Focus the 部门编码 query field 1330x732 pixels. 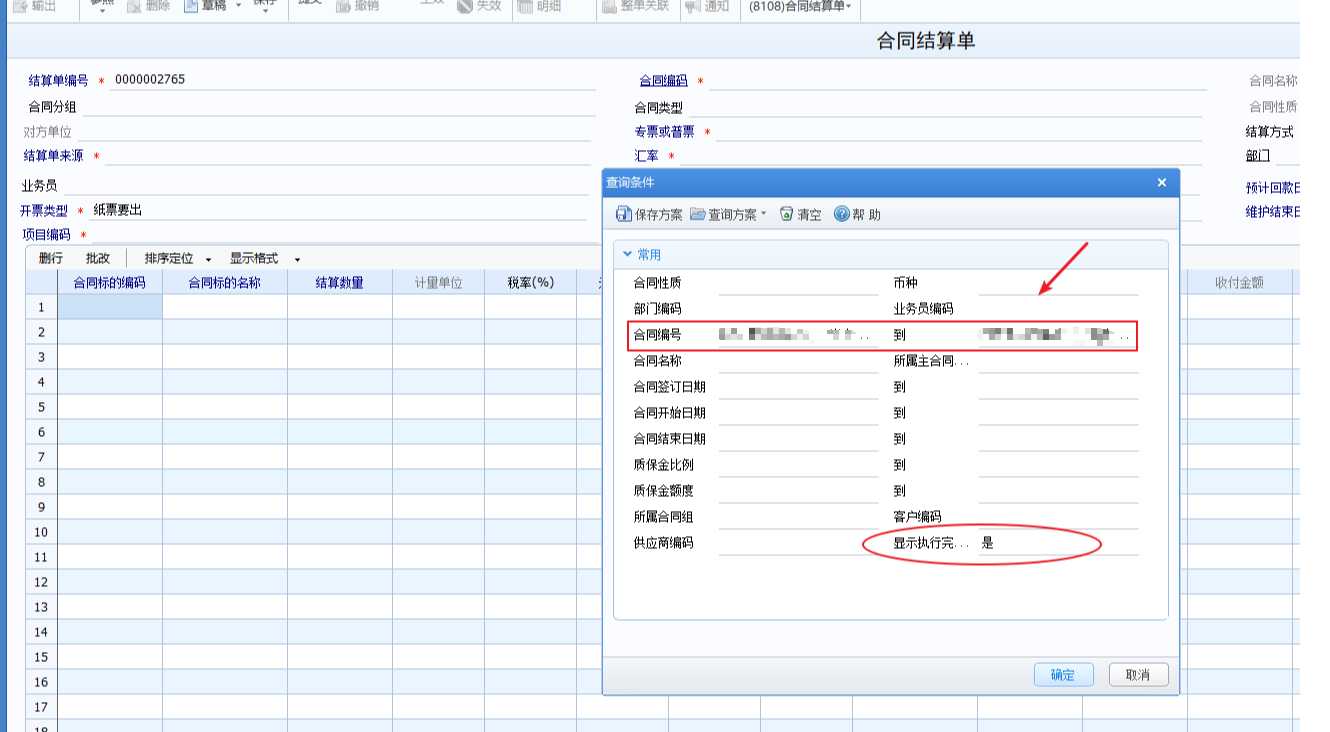coord(798,310)
